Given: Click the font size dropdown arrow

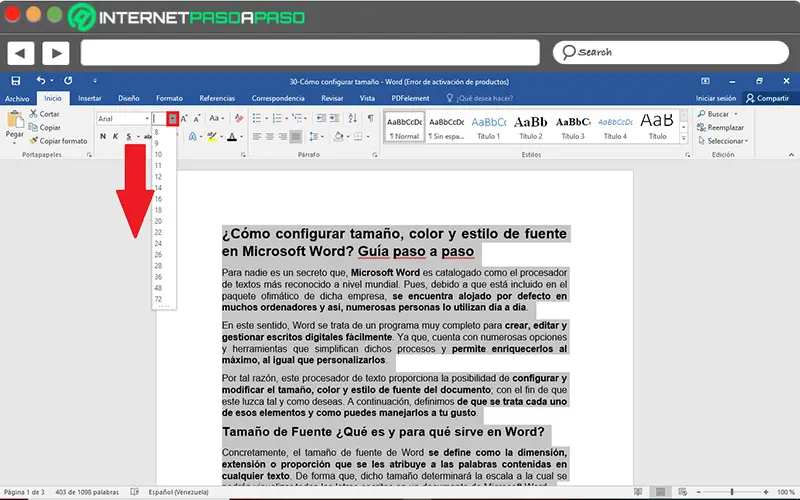Looking at the screenshot, I should click(x=173, y=118).
